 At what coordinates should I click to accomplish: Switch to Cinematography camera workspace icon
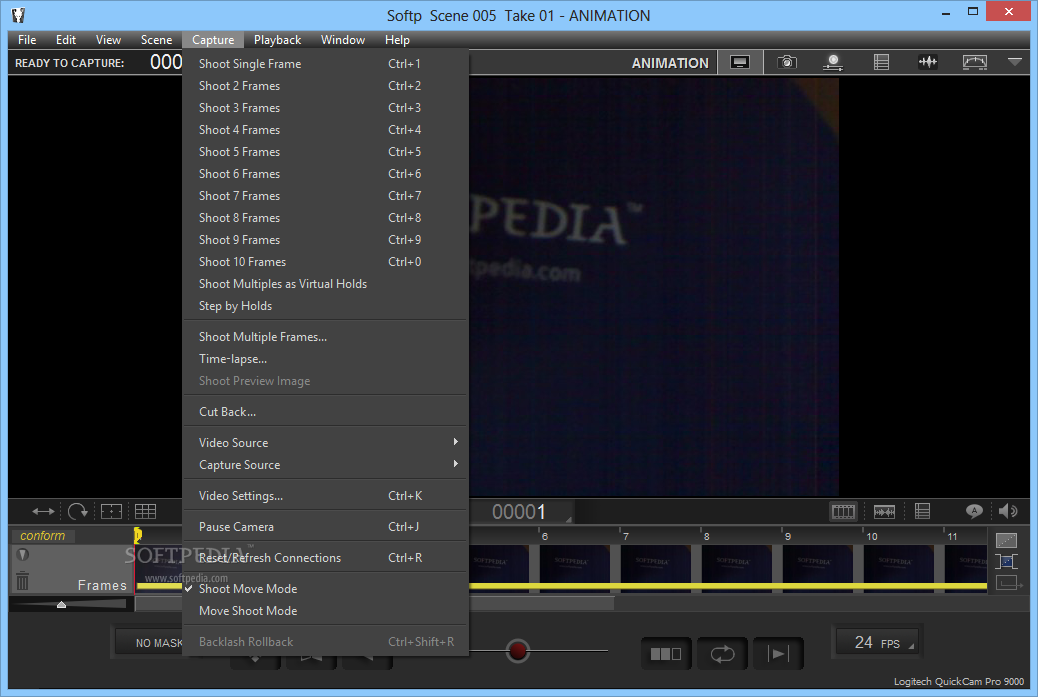click(786, 63)
